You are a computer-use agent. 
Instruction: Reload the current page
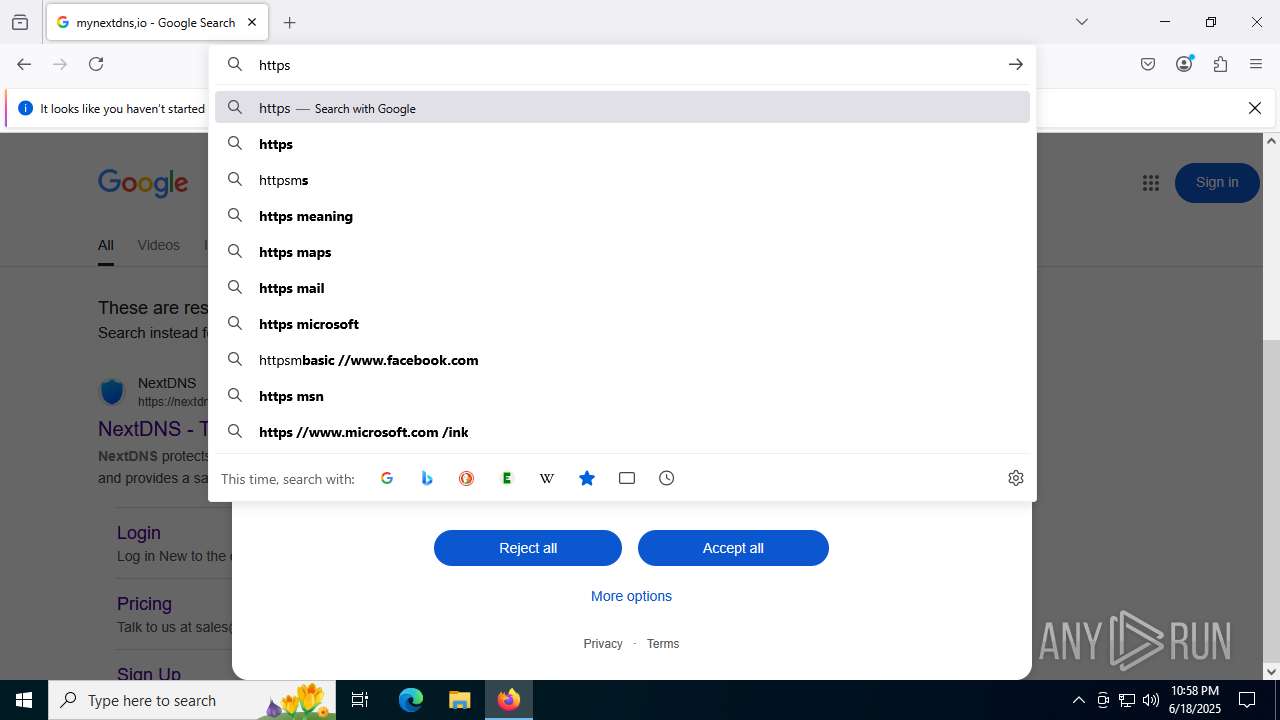point(96,64)
